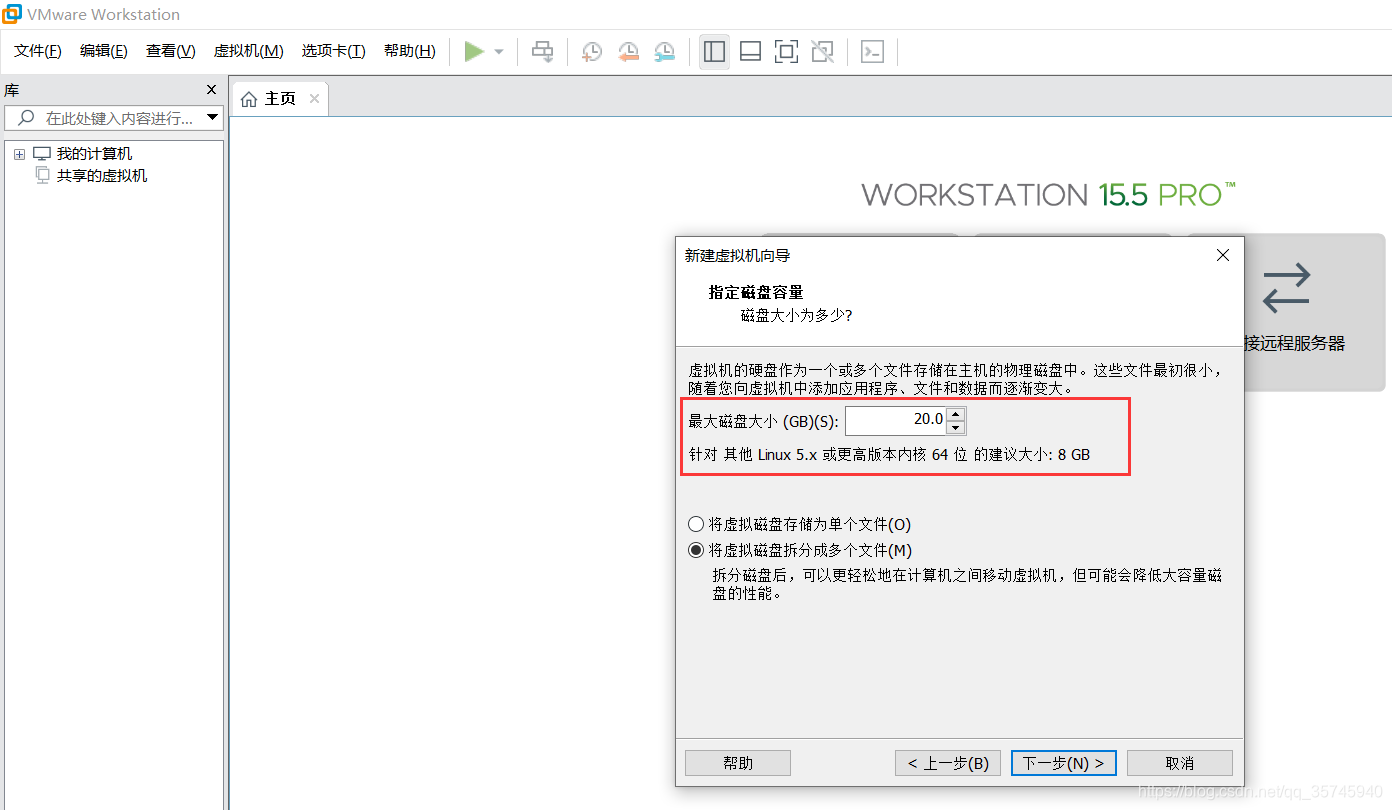Image resolution: width=1392 pixels, height=810 pixels.
Task: Open the 编辑(E) menu
Action: 104,51
